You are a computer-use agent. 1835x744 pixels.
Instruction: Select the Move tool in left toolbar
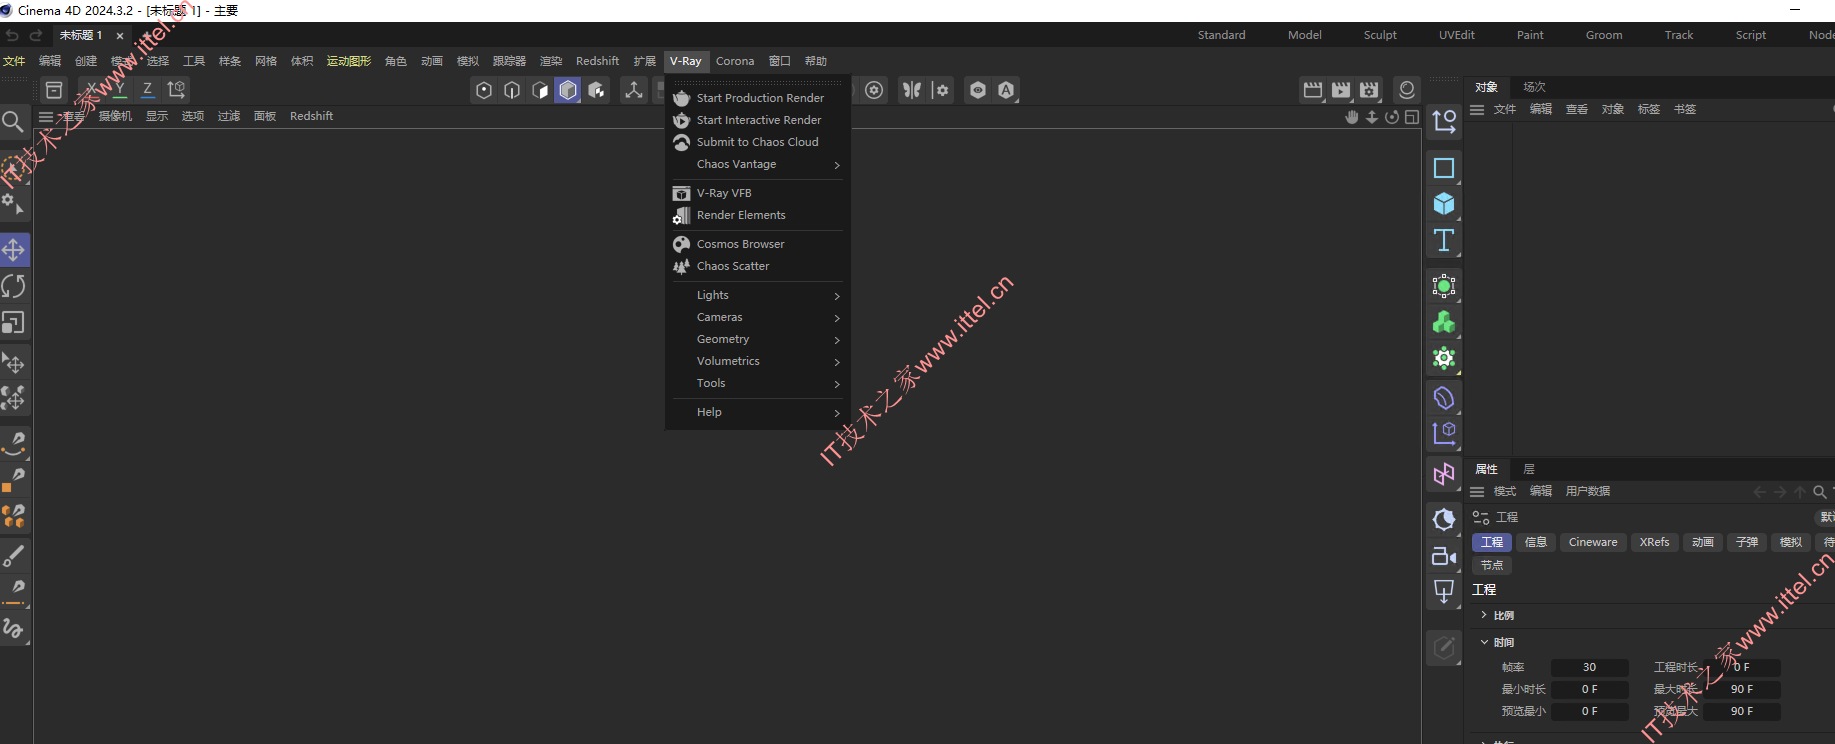(14, 250)
